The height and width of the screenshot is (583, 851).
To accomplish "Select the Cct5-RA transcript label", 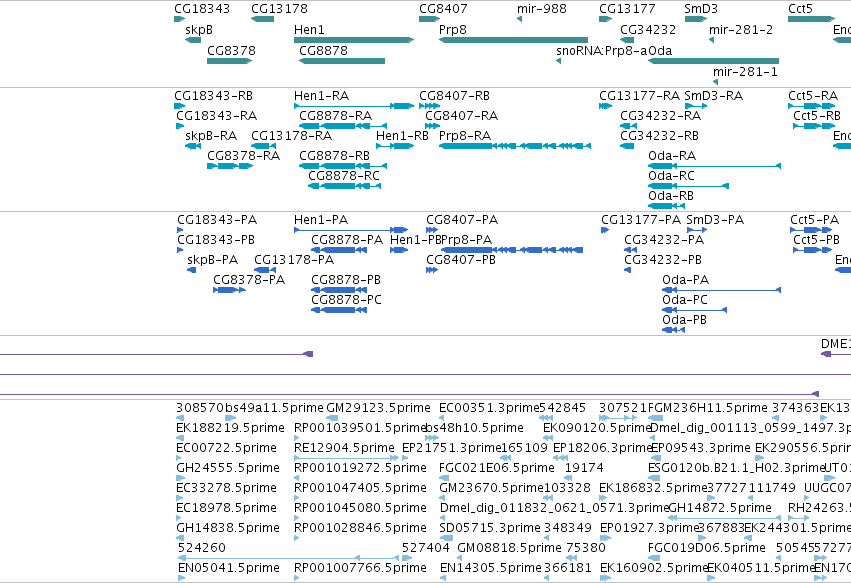I will [813, 96].
